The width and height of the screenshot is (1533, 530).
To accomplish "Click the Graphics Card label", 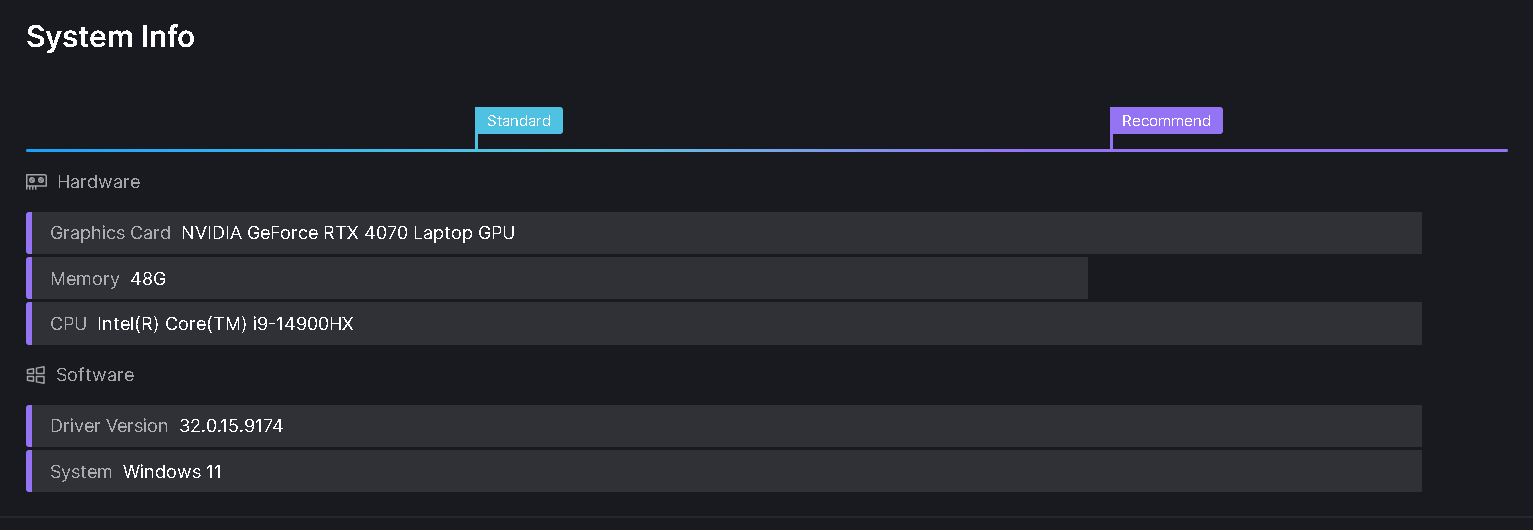I will 110,233.
